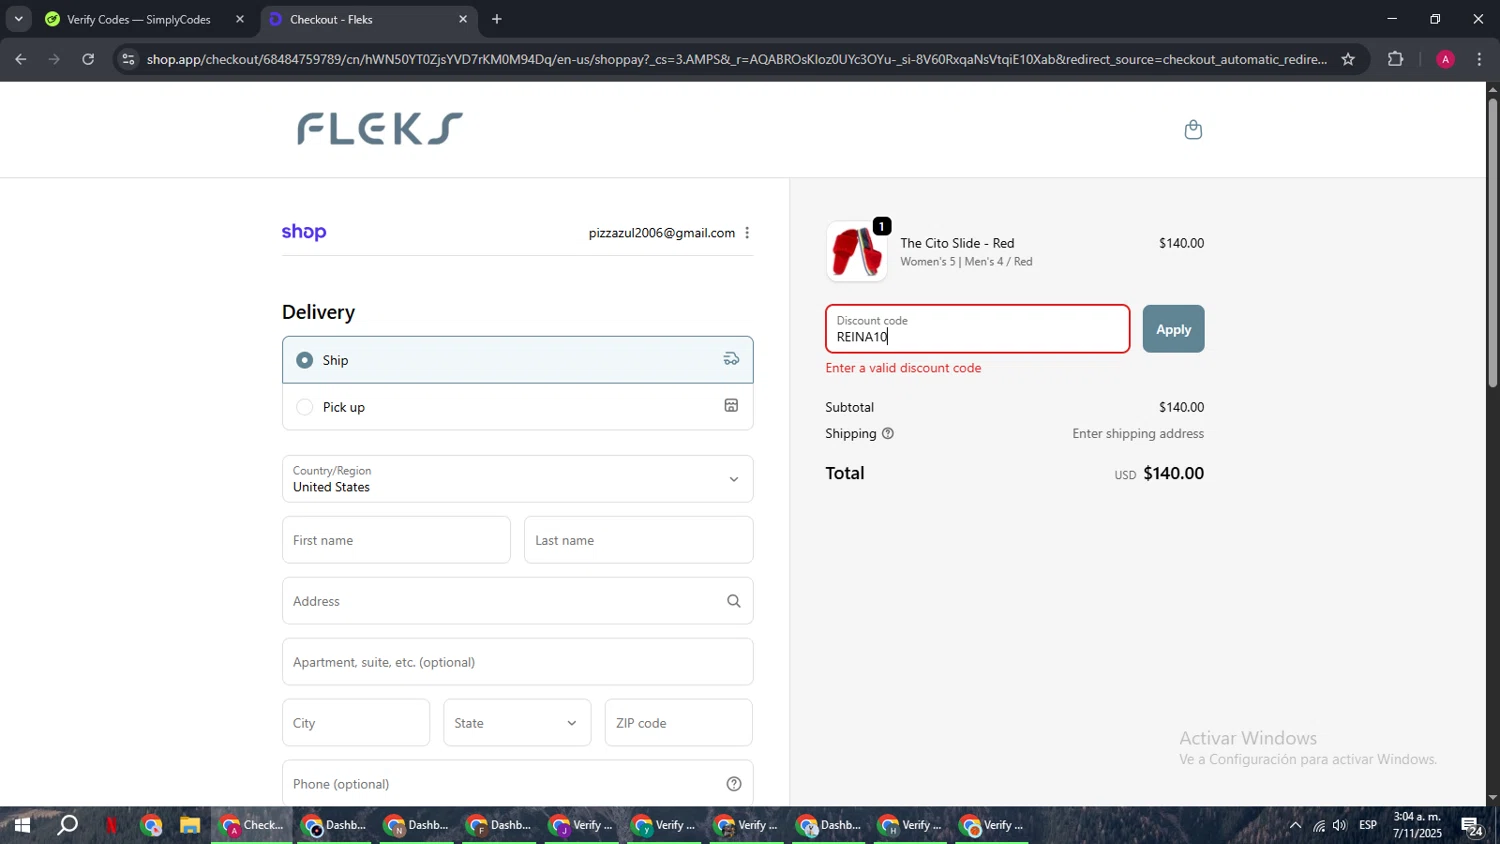Viewport: 1500px width, 844px height.
Task: Click the Address input field
Action: click(x=518, y=601)
